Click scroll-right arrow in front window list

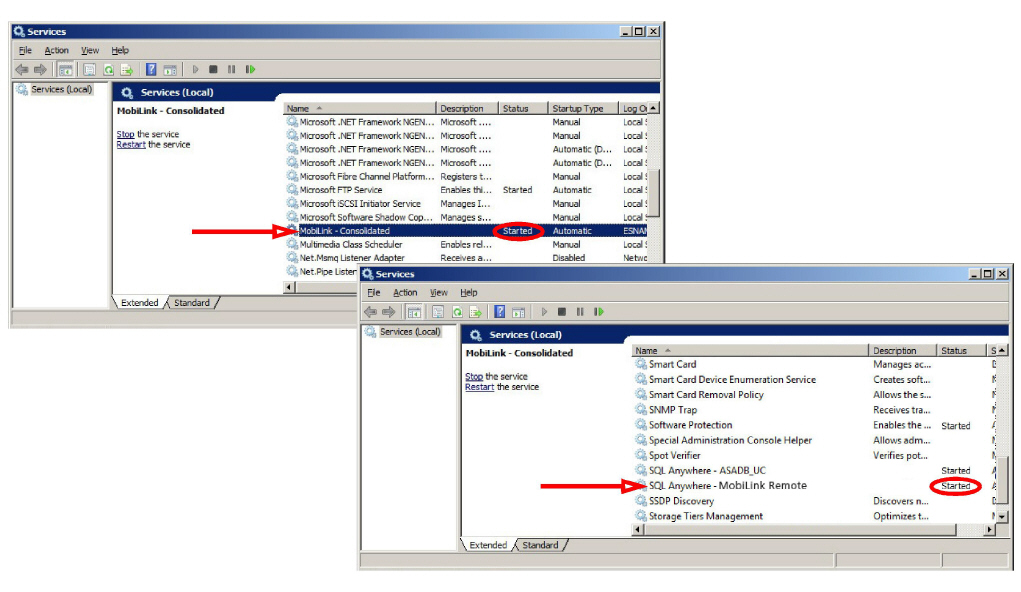click(x=990, y=530)
